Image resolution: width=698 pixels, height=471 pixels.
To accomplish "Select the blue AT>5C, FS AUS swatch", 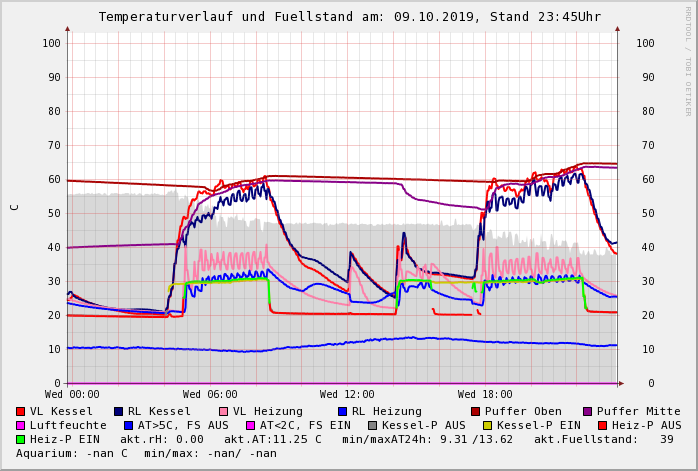I will (129, 425).
